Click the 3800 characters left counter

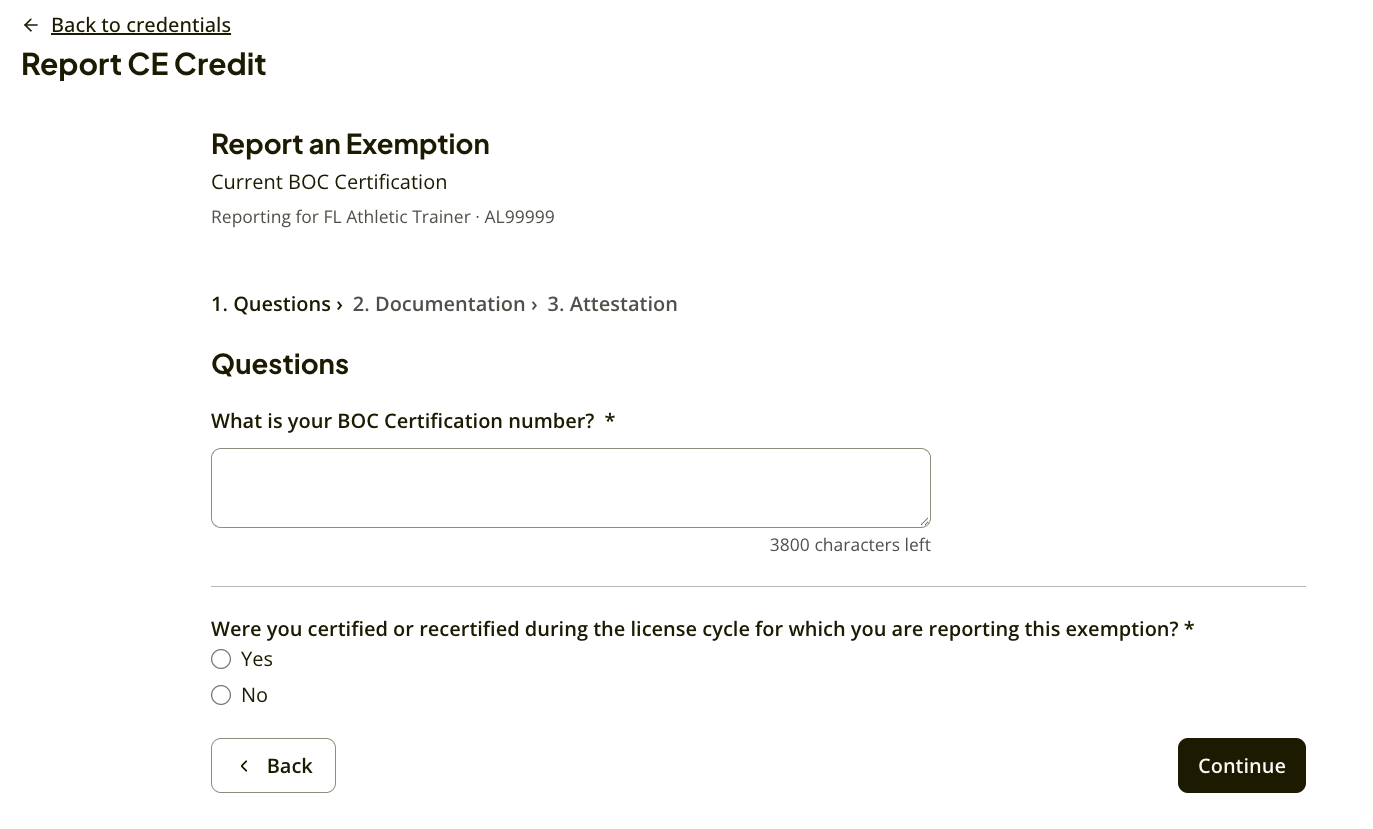coord(850,545)
